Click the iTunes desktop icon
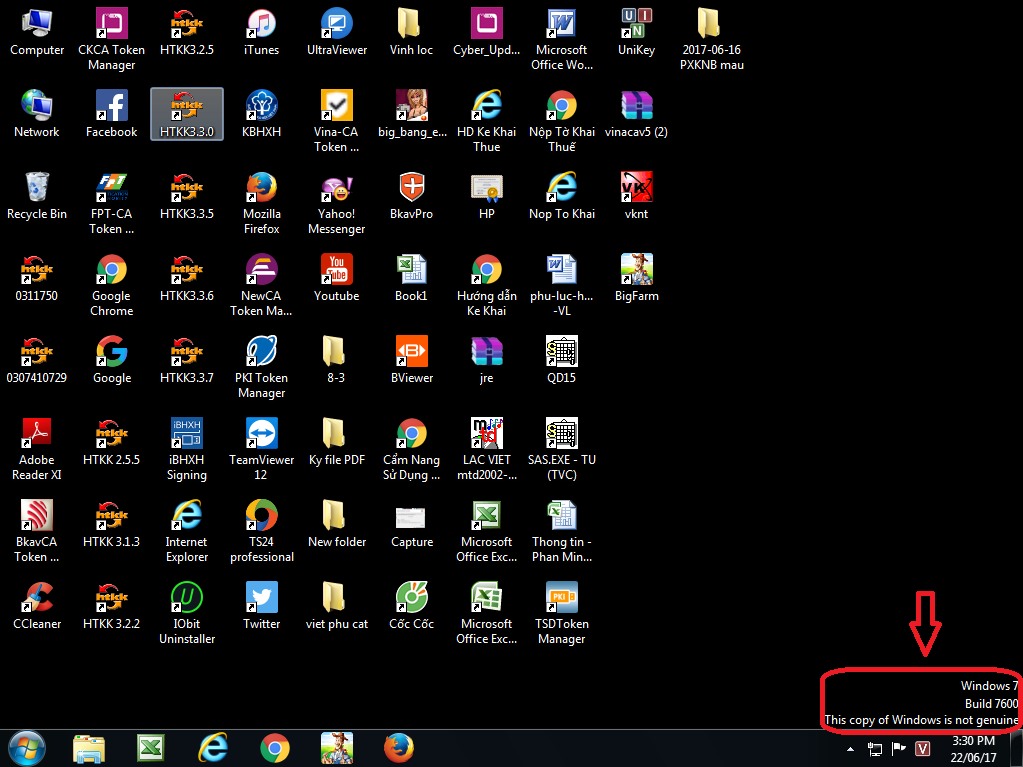Viewport: 1023px width, 767px height. [x=261, y=32]
